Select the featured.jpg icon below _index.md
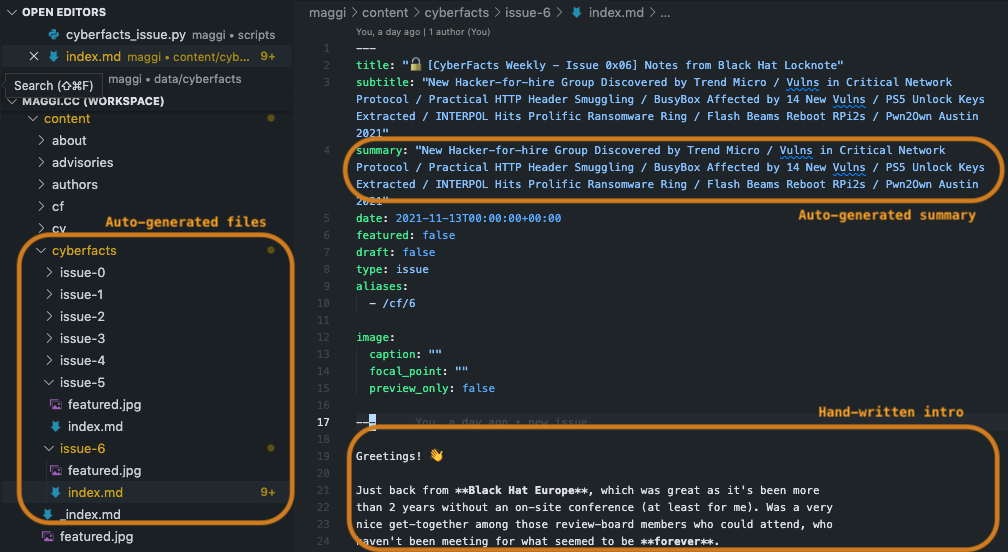The image size is (1008, 552). (47, 537)
